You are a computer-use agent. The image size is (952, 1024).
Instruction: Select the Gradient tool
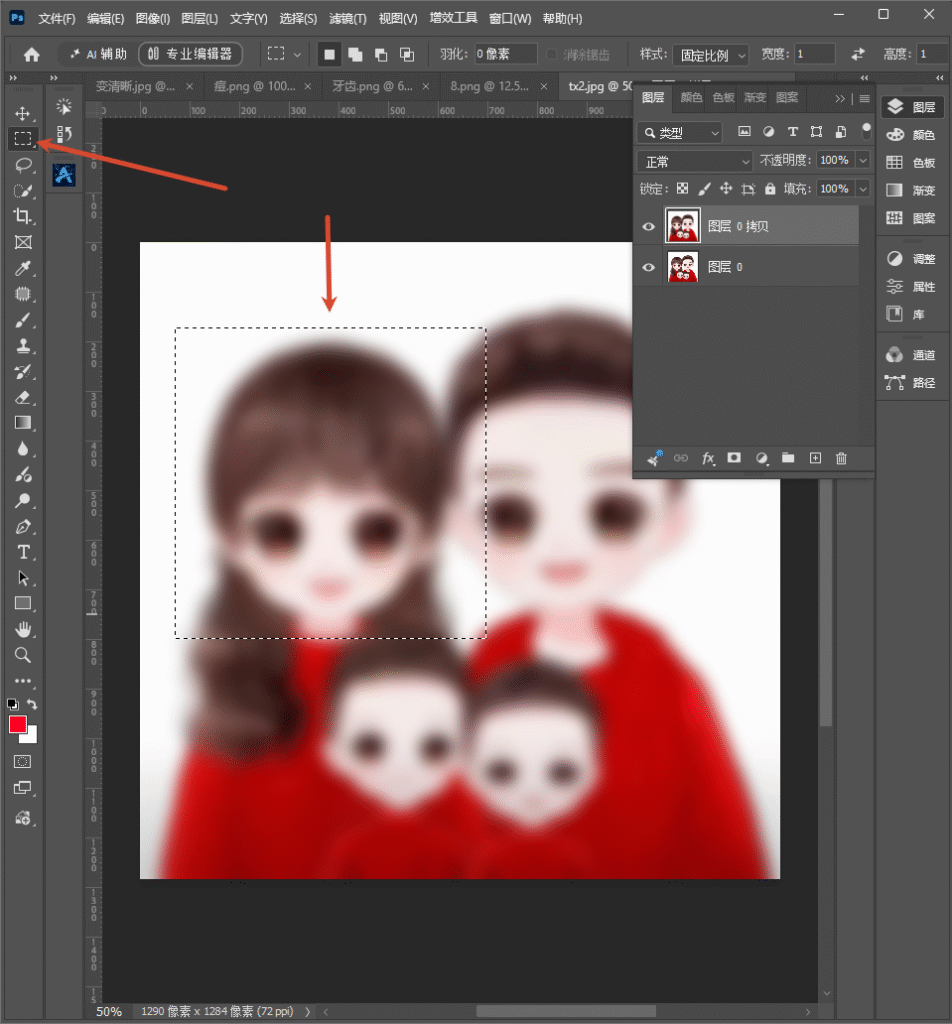[24, 423]
